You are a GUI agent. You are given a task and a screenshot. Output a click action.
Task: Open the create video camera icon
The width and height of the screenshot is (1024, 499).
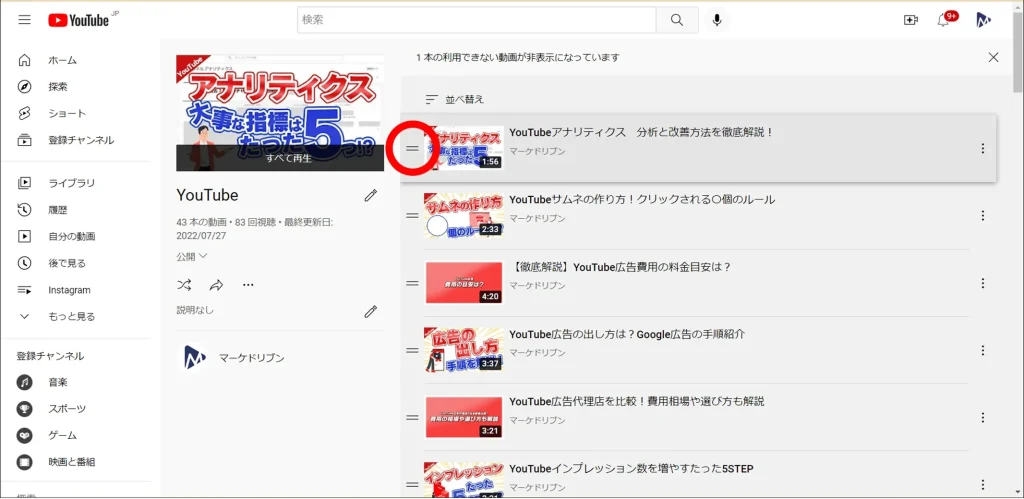click(x=910, y=20)
